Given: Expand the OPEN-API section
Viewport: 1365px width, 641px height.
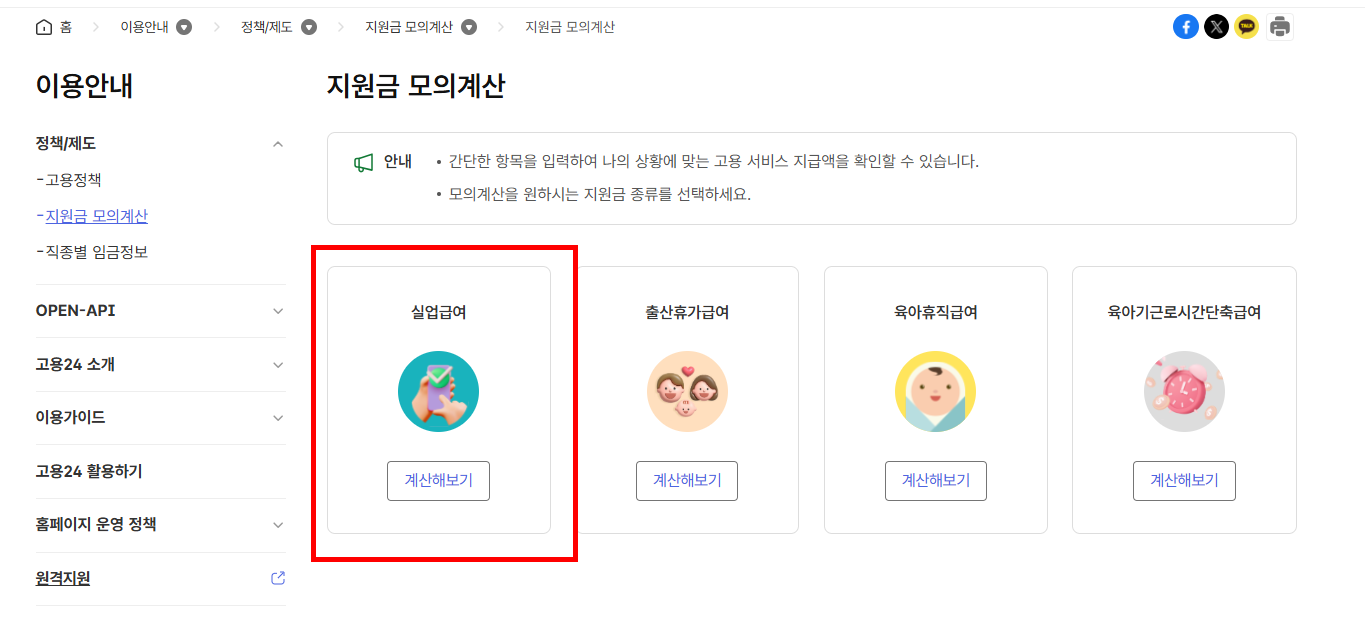Looking at the screenshot, I should (160, 310).
